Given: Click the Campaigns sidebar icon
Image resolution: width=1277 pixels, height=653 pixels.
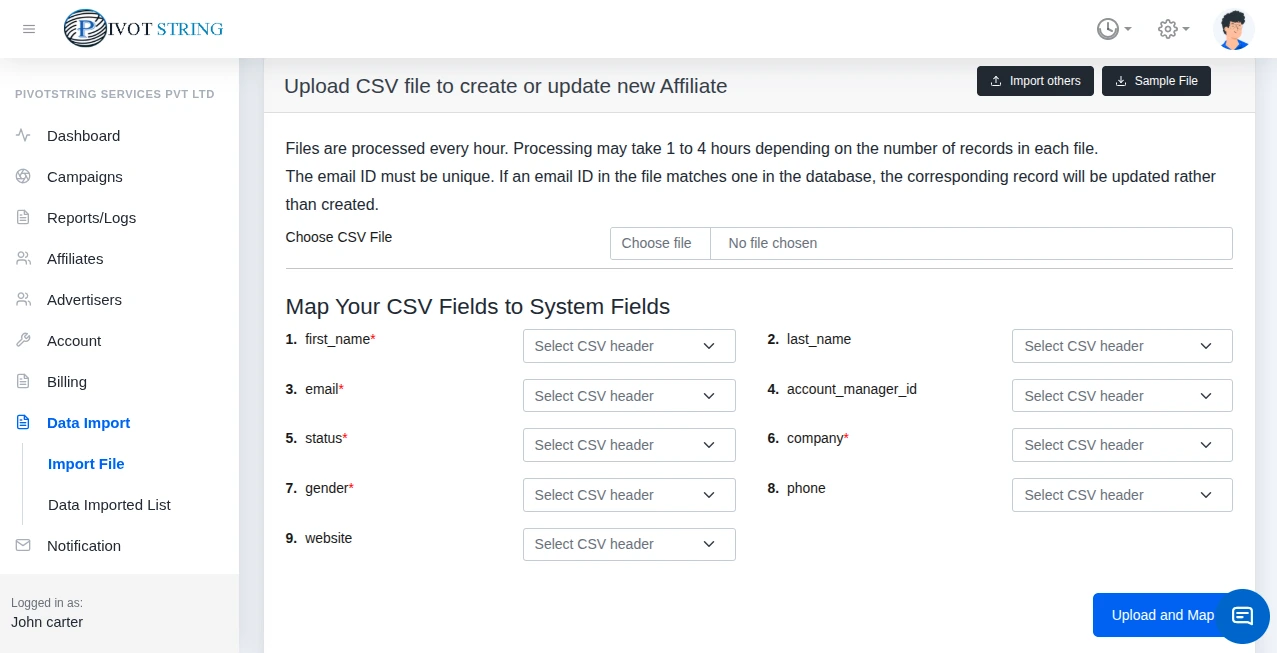Looking at the screenshot, I should point(23,177).
